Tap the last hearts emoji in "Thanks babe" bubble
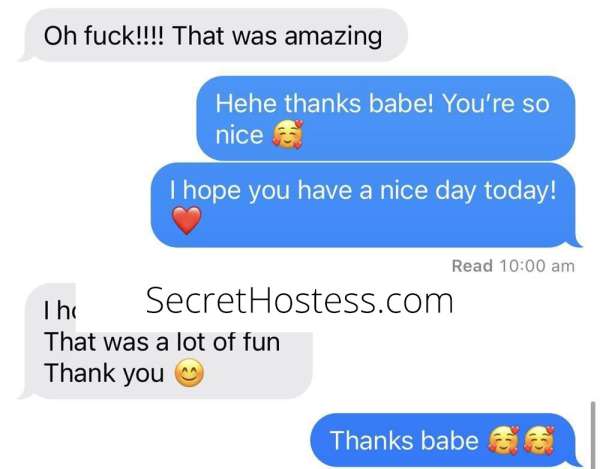Screen dimensions: 600x469 click(x=539, y=440)
